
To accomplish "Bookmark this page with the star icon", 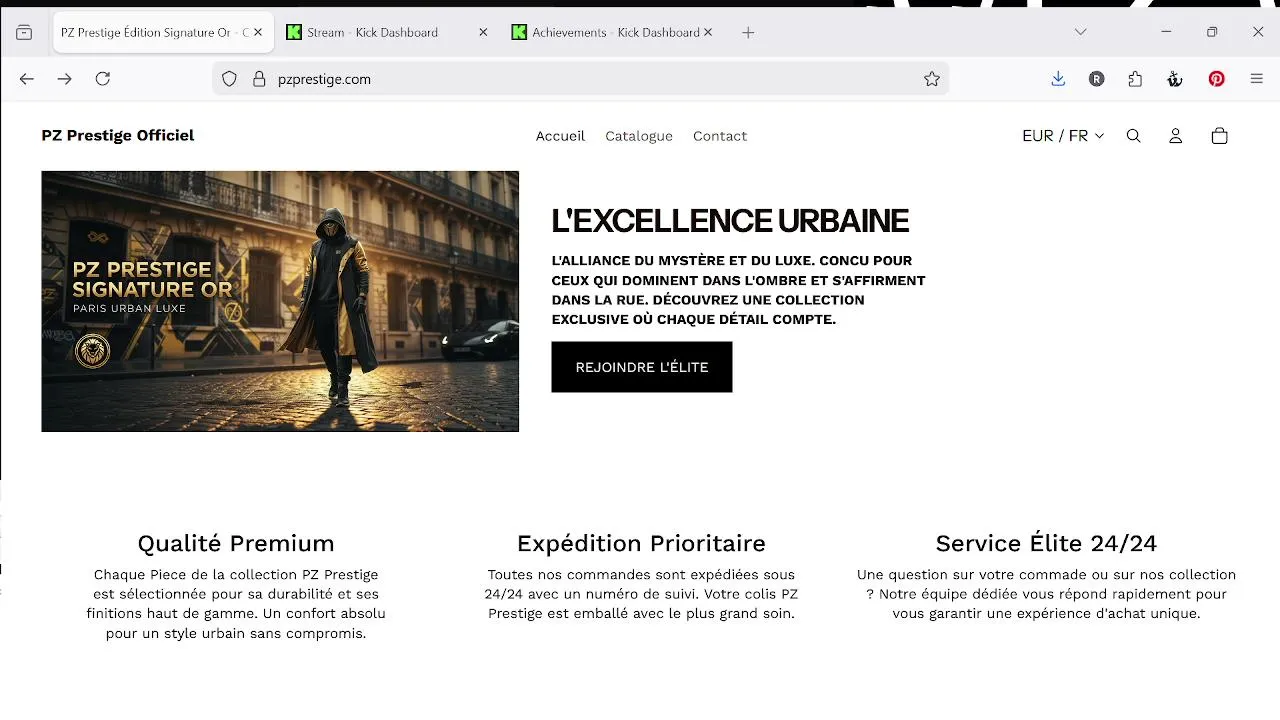I will click(x=932, y=79).
